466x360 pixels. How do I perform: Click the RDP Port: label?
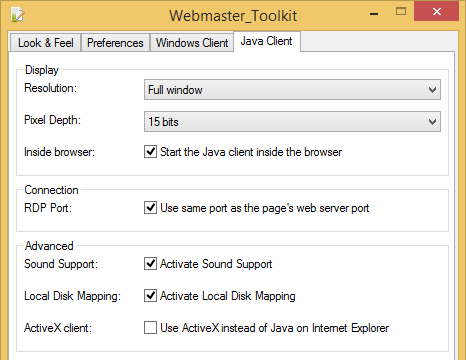click(x=48, y=208)
